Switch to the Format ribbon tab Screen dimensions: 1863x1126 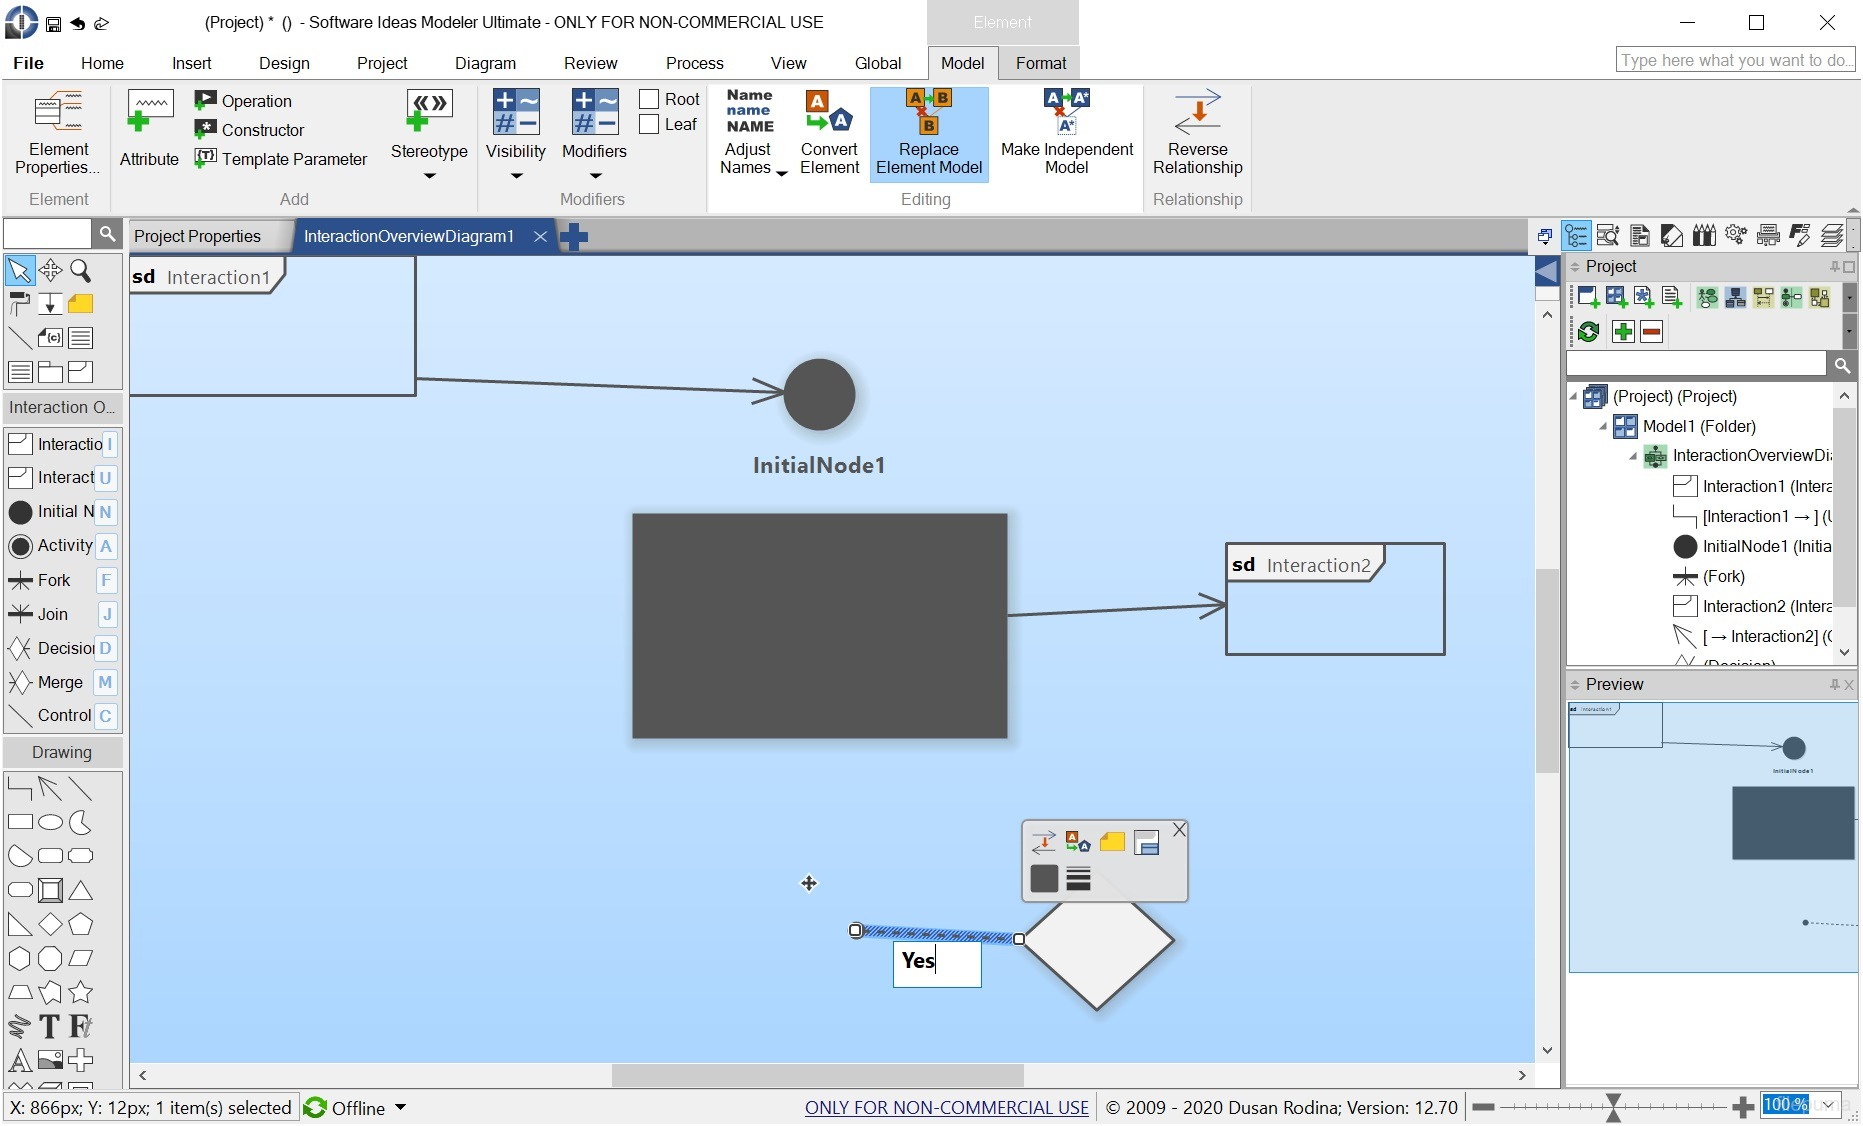tap(1040, 62)
